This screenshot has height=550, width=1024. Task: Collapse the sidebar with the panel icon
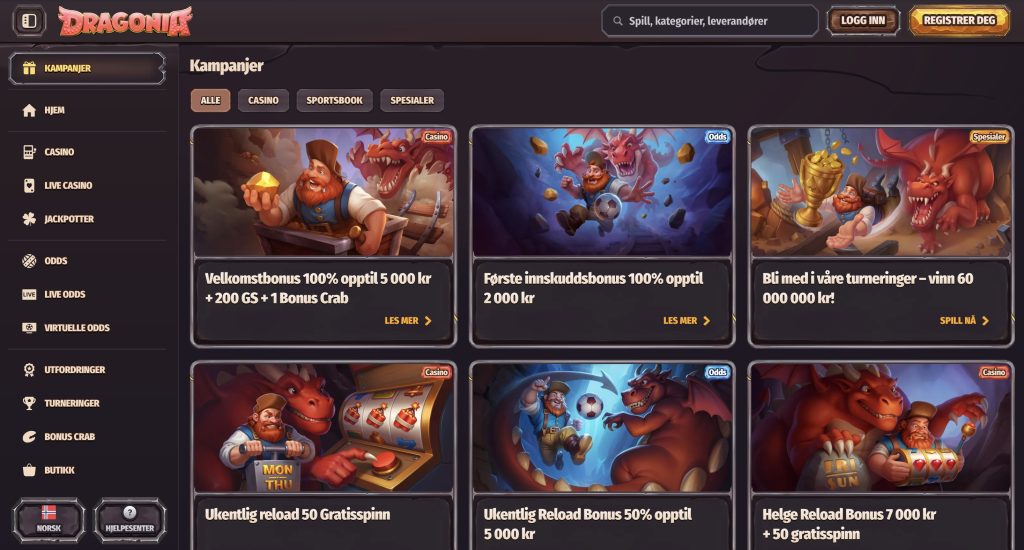29,21
